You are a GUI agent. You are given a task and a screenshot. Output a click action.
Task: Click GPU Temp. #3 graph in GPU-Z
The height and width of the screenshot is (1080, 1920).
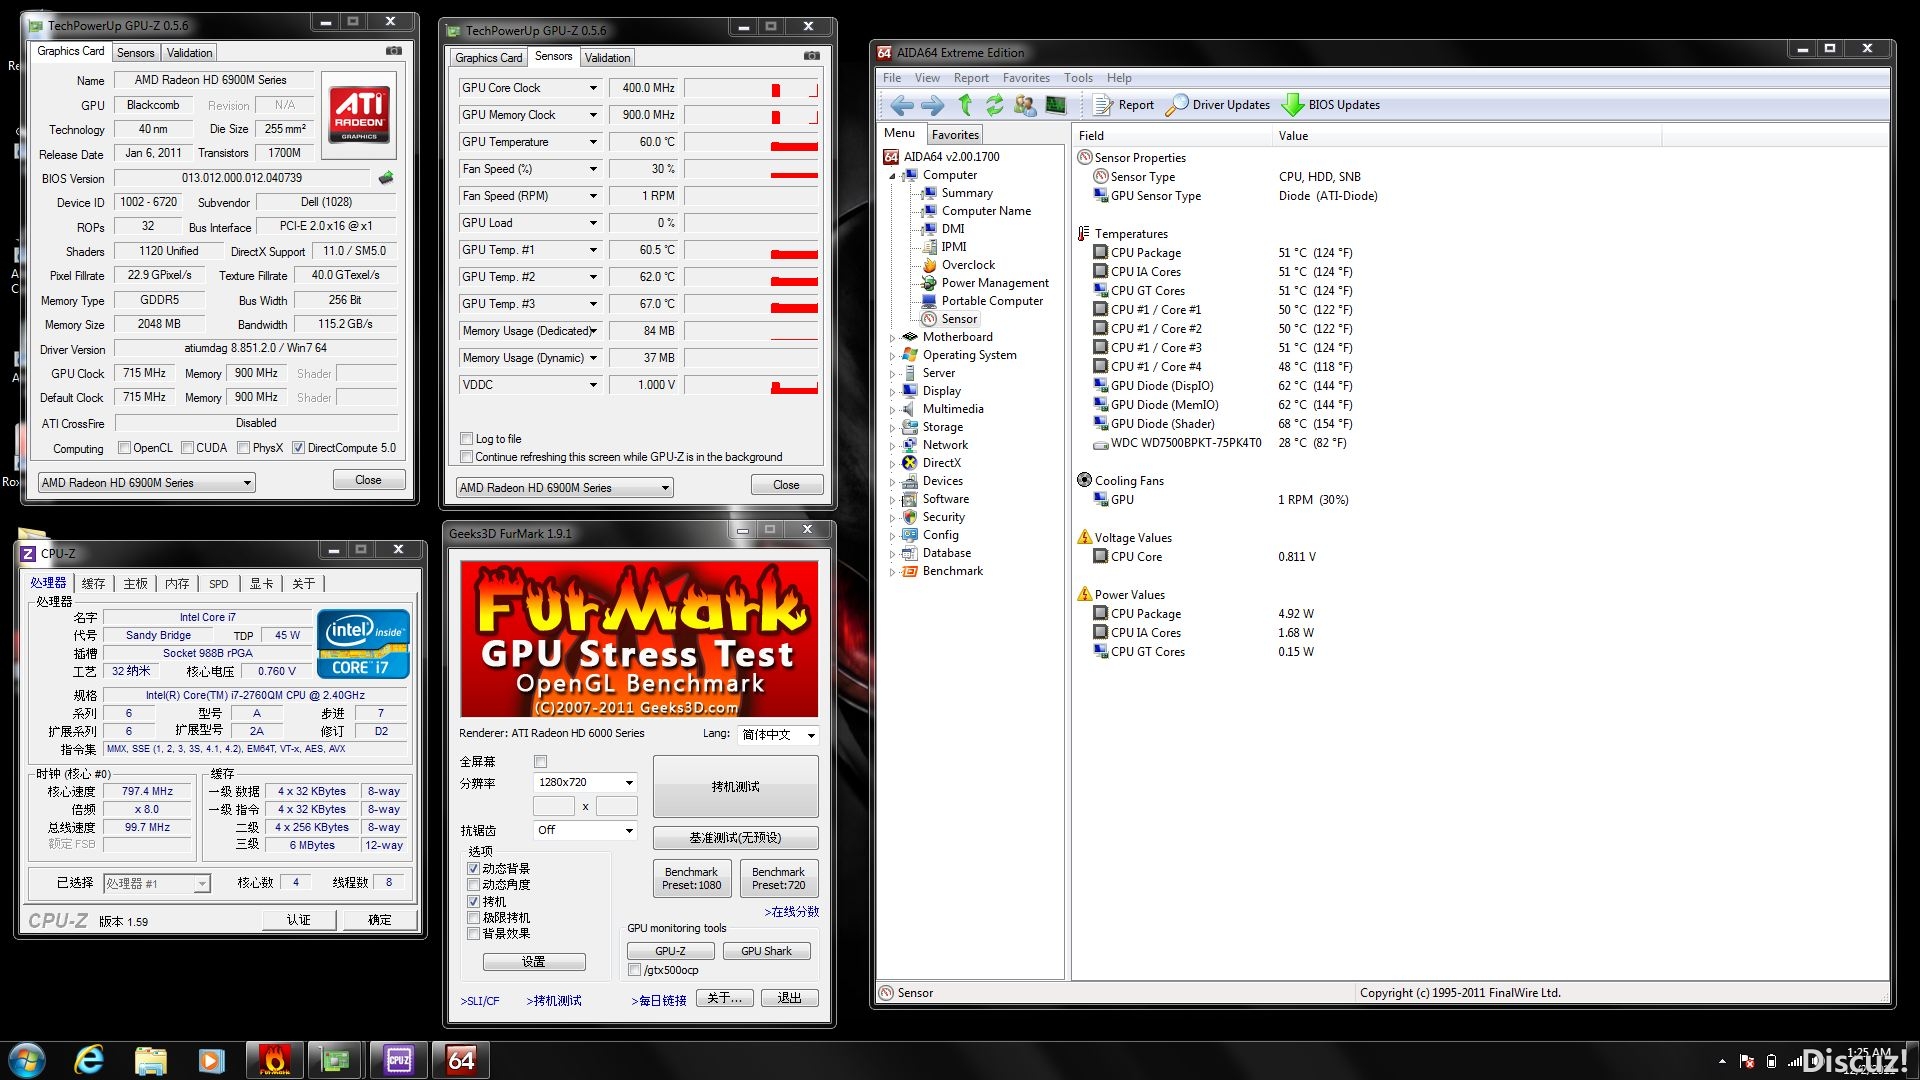click(x=751, y=304)
